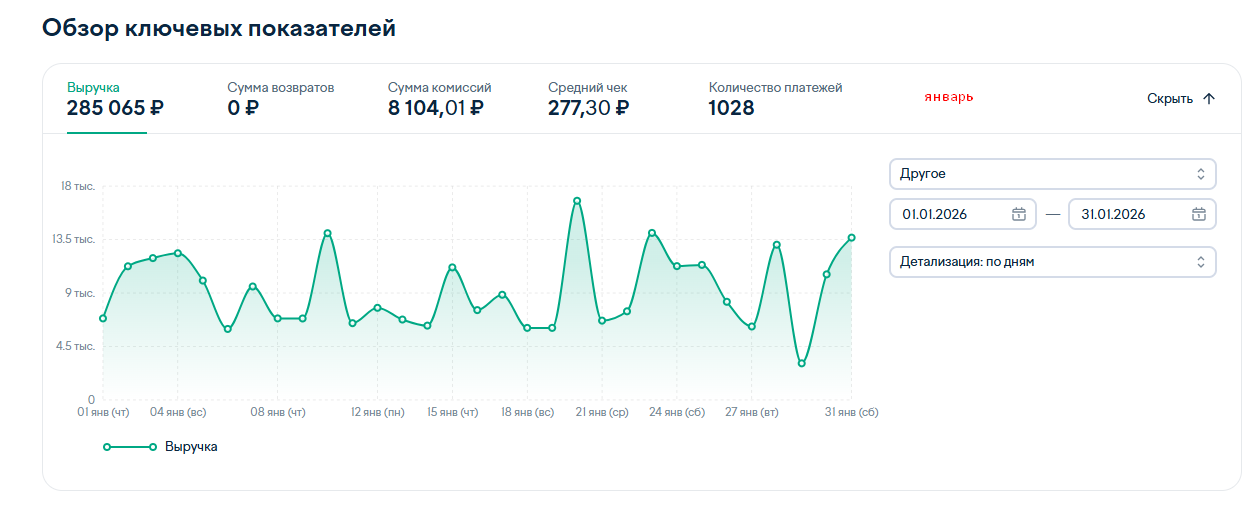Click the red январь label
Viewport: 1255px width, 509px height.
[x=949, y=97]
